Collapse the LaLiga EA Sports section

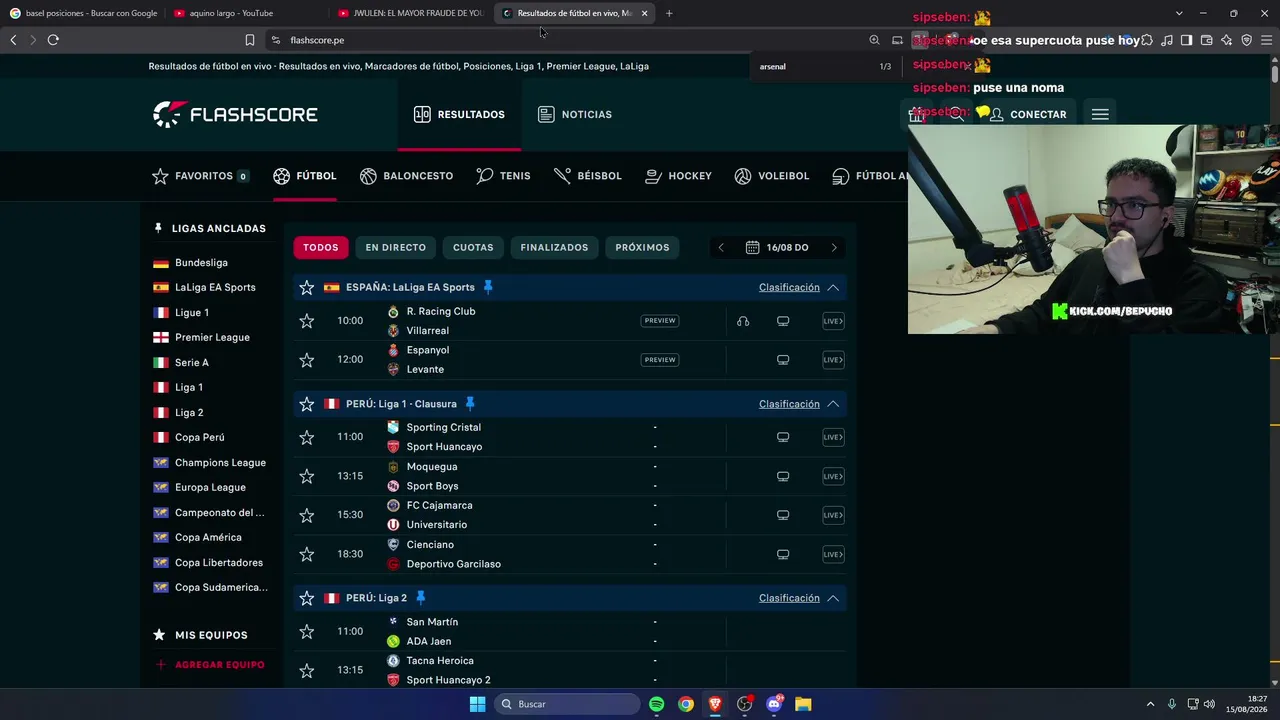pyautogui.click(x=833, y=288)
